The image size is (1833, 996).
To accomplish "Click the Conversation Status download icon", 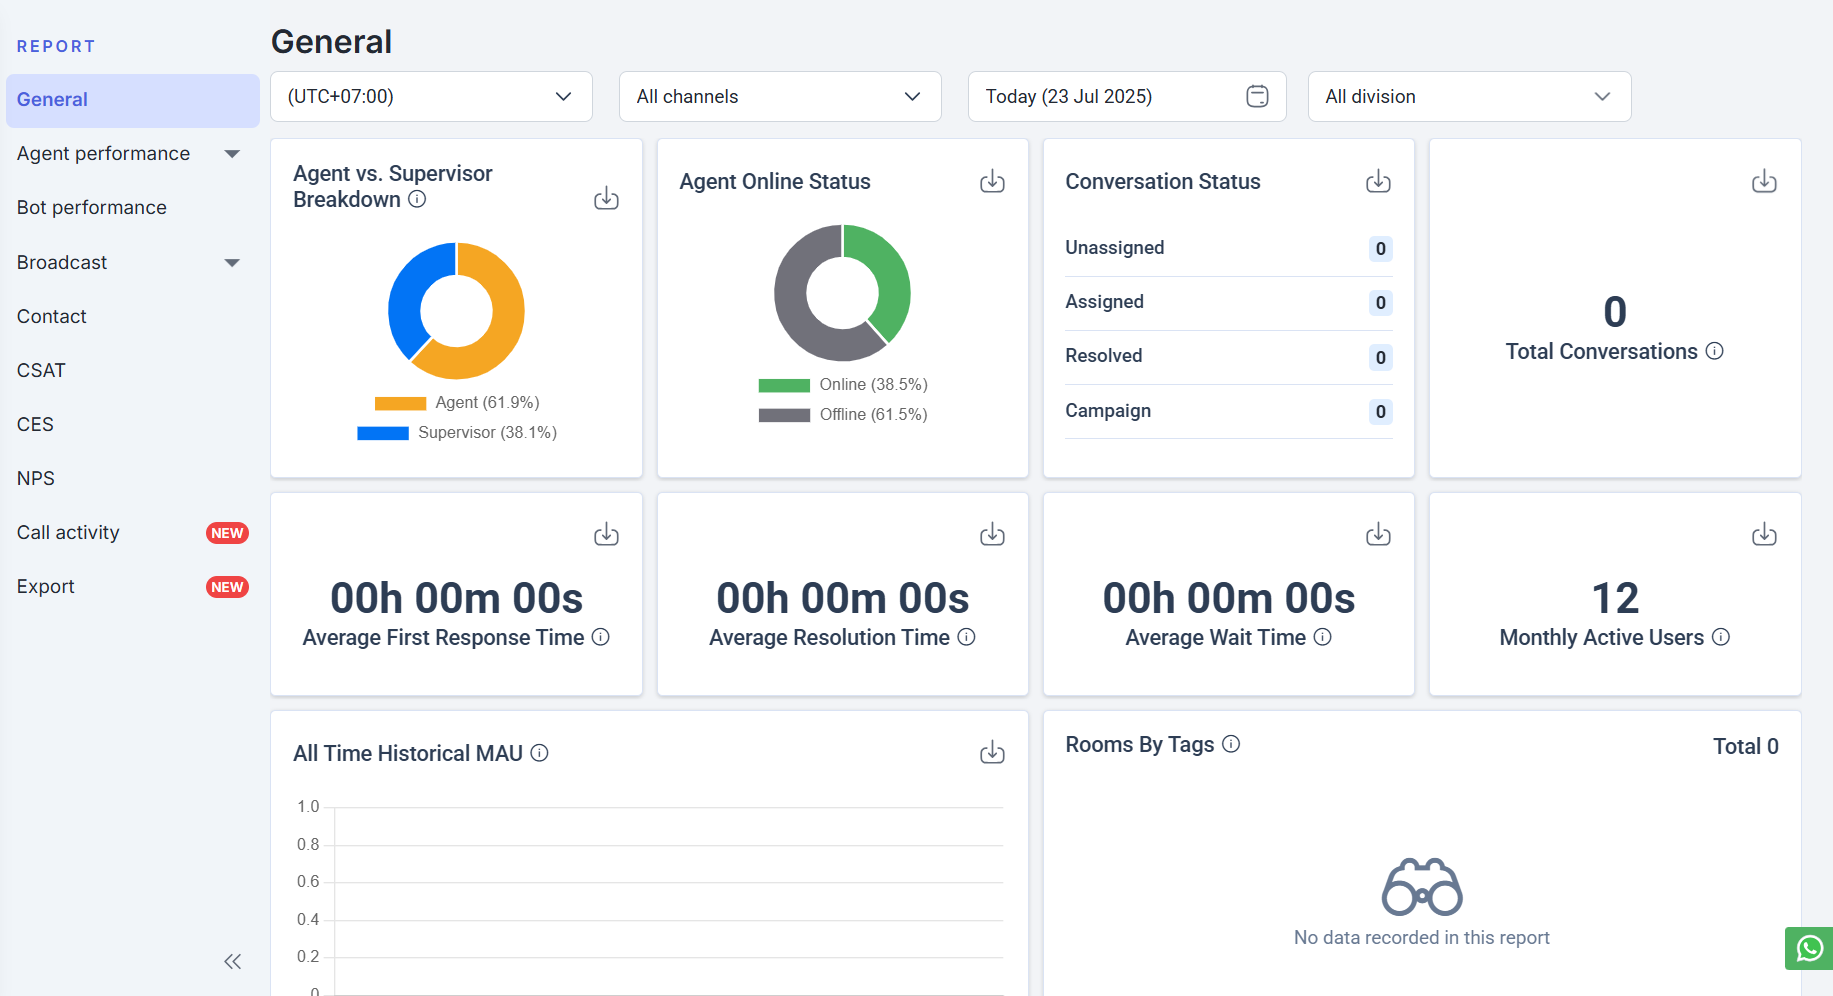I will click(1378, 181).
